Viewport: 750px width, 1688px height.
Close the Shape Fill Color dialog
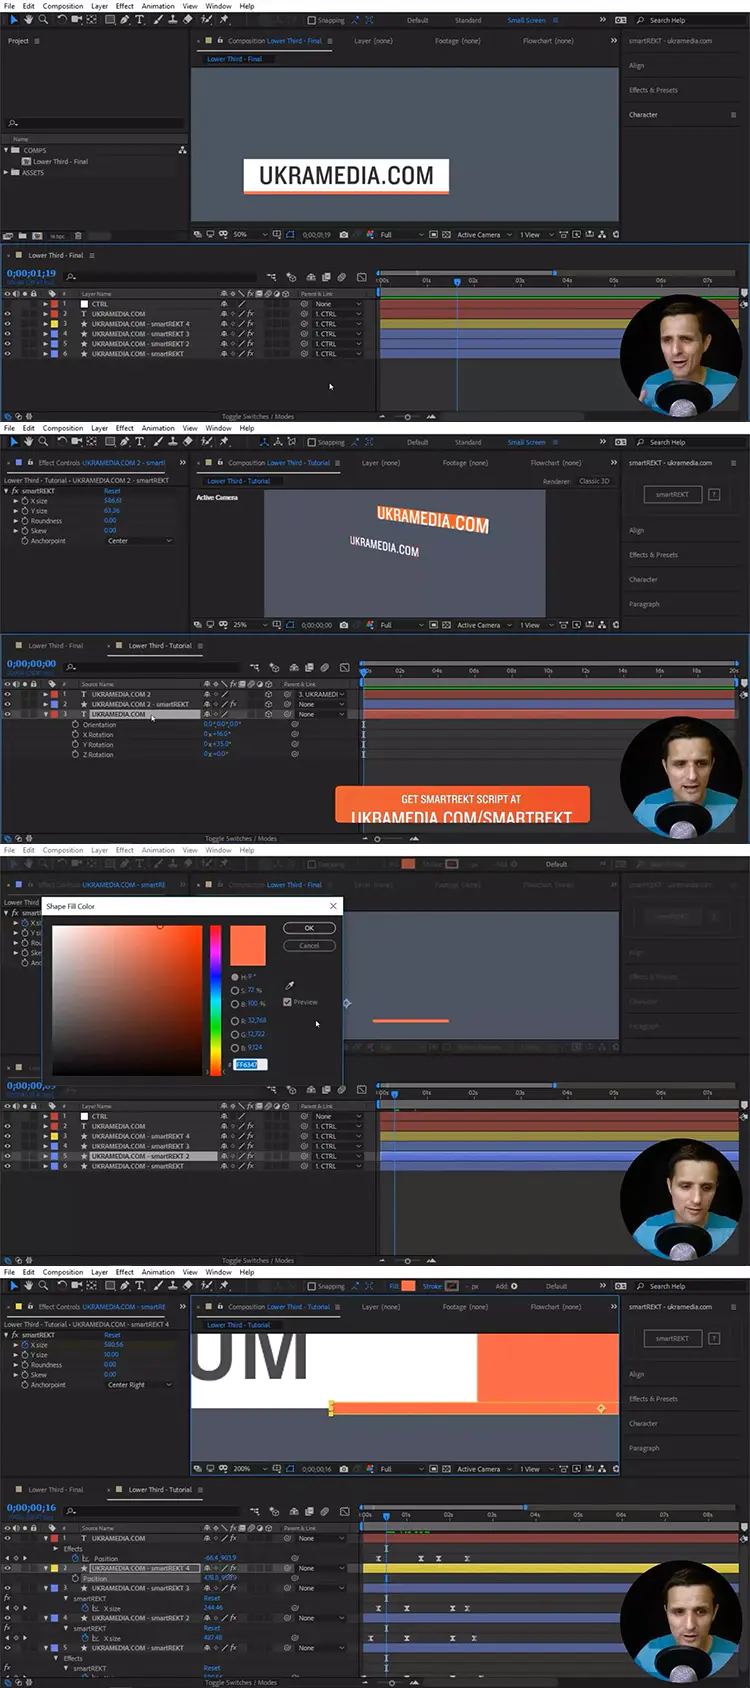333,906
